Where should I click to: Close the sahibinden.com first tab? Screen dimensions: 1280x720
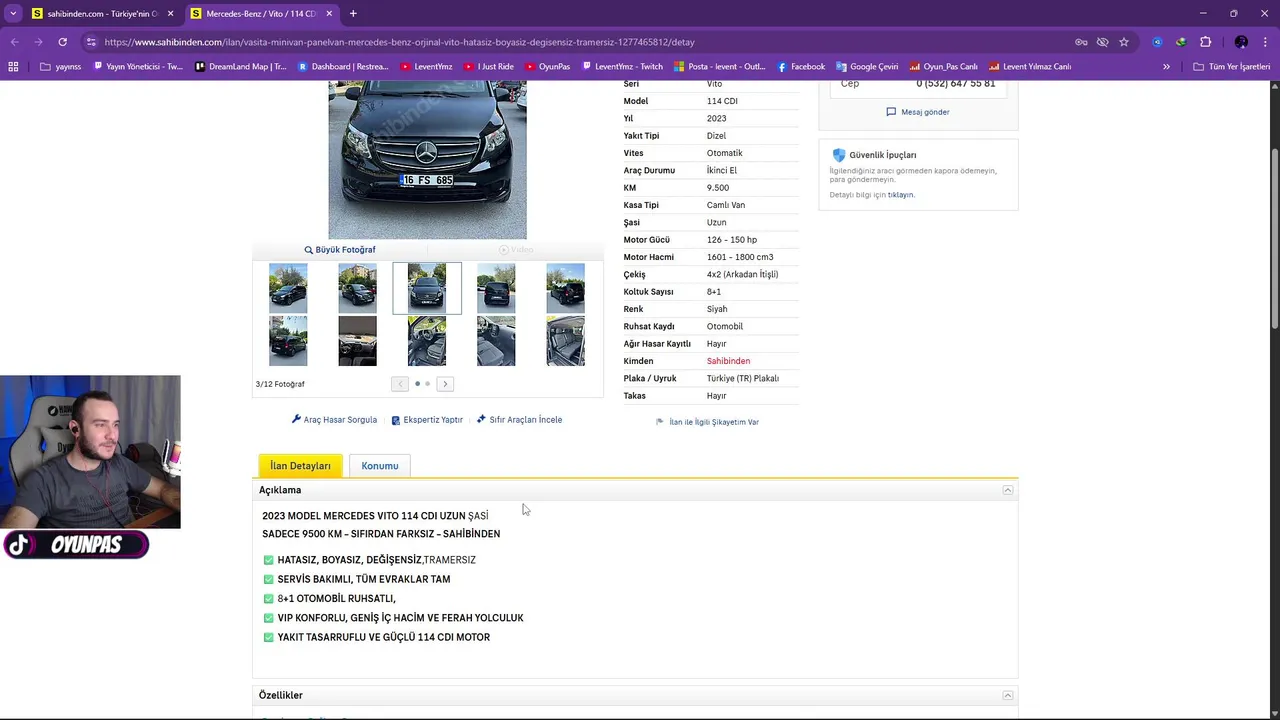click(x=170, y=13)
